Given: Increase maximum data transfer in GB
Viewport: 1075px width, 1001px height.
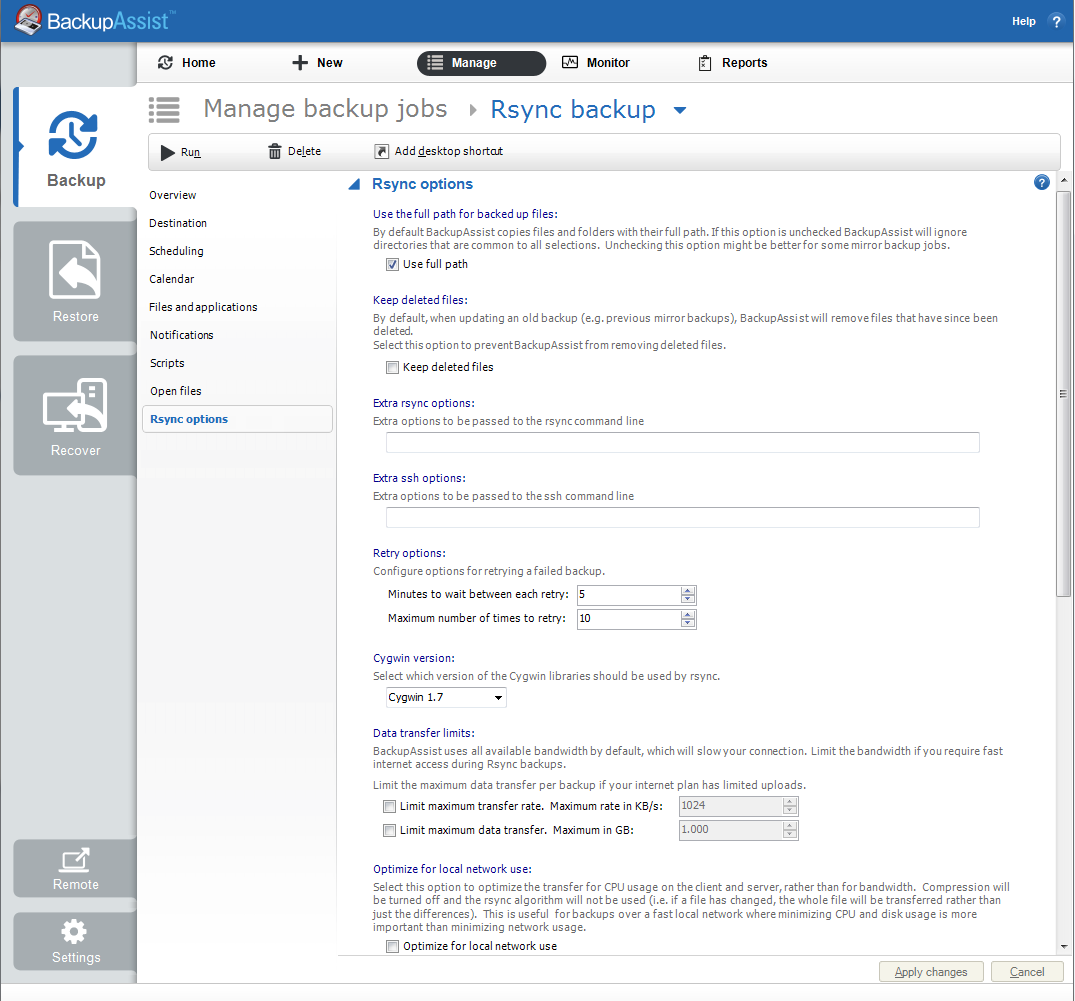Looking at the screenshot, I should (x=790, y=825).
